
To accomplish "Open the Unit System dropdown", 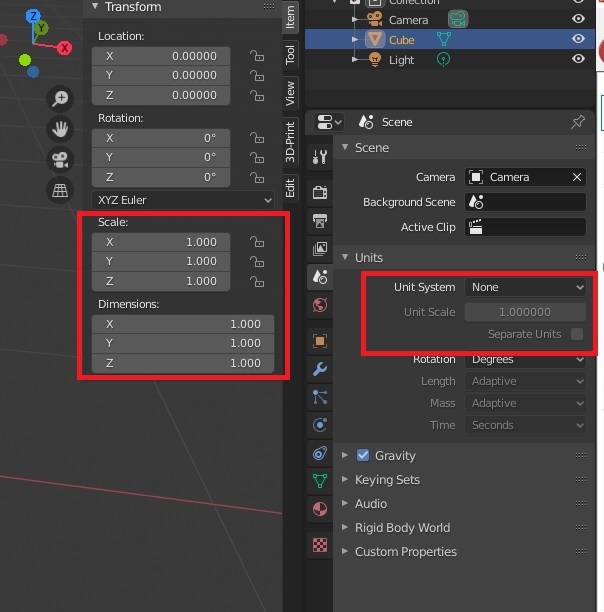I will coord(526,287).
